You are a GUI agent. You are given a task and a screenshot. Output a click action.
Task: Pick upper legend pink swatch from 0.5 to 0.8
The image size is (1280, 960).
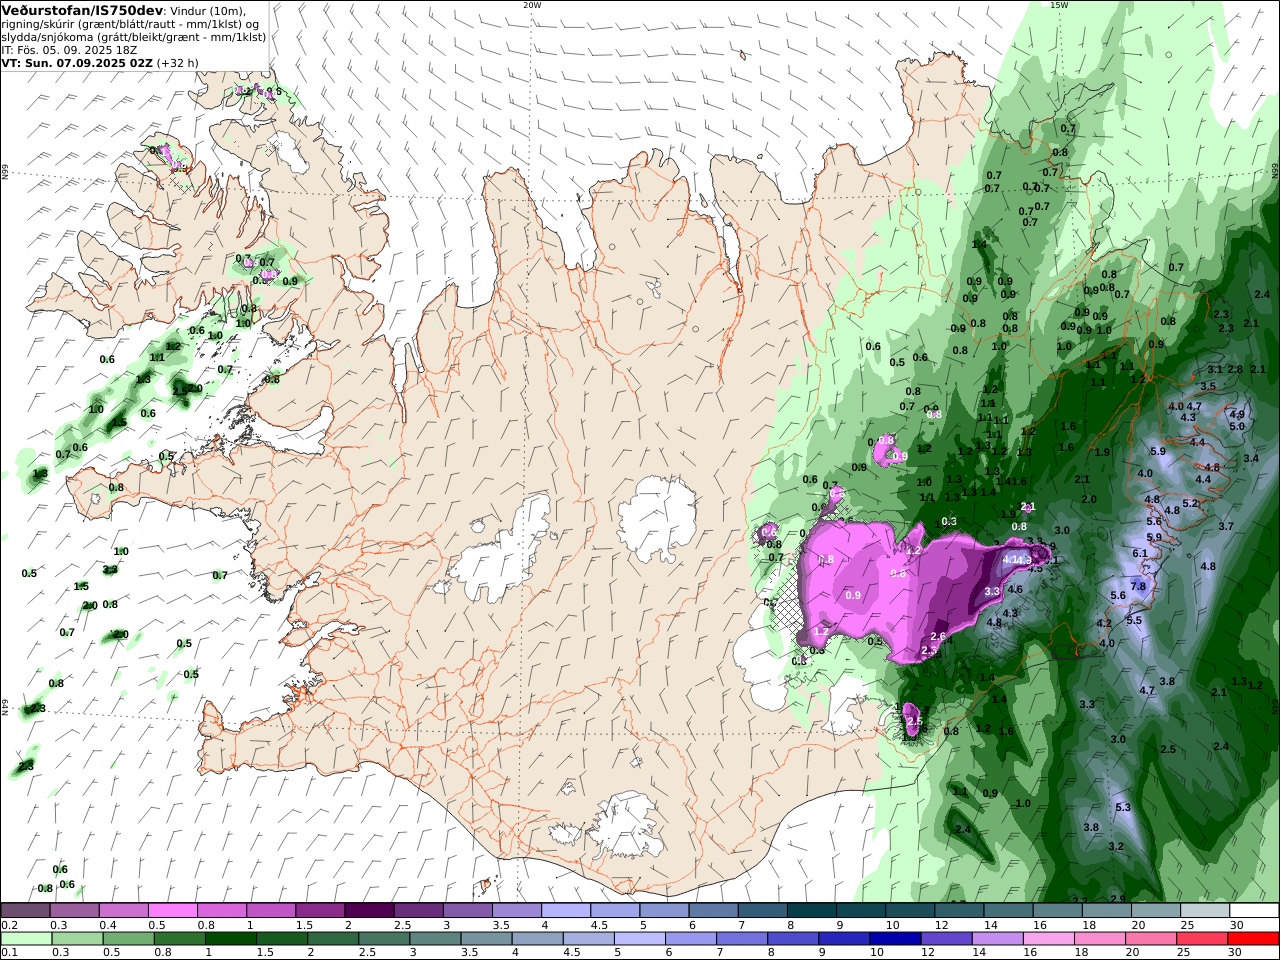click(172, 910)
